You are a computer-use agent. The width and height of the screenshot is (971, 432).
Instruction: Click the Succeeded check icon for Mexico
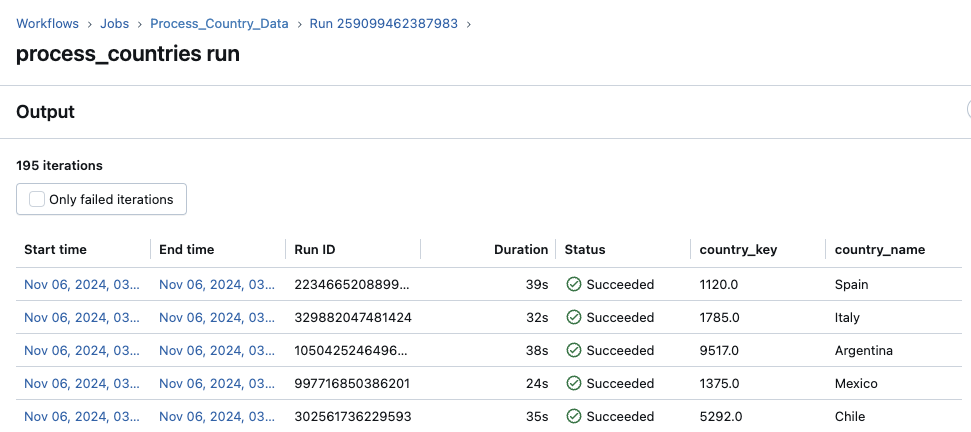[x=574, y=384]
